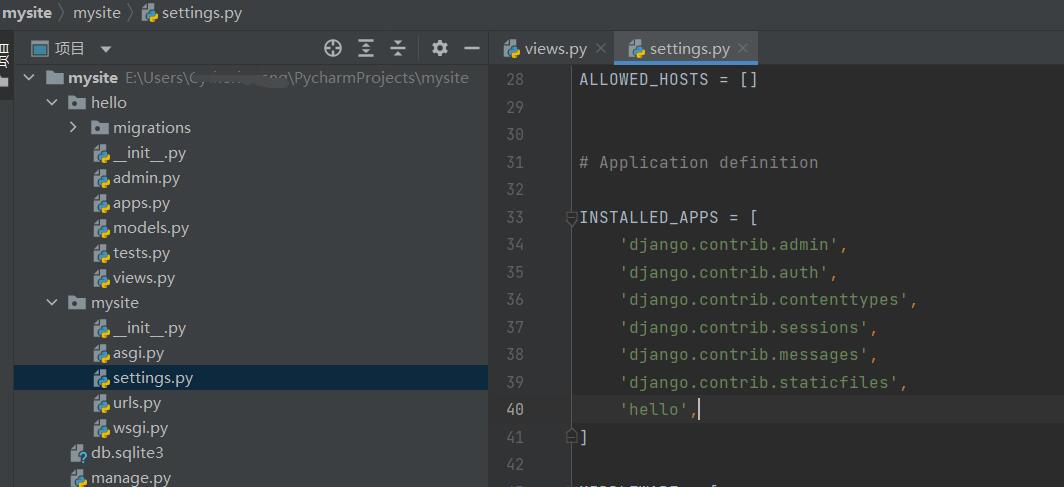Viewport: 1064px width, 487px height.
Task: Select models.py in the hello folder
Action: coord(150,228)
